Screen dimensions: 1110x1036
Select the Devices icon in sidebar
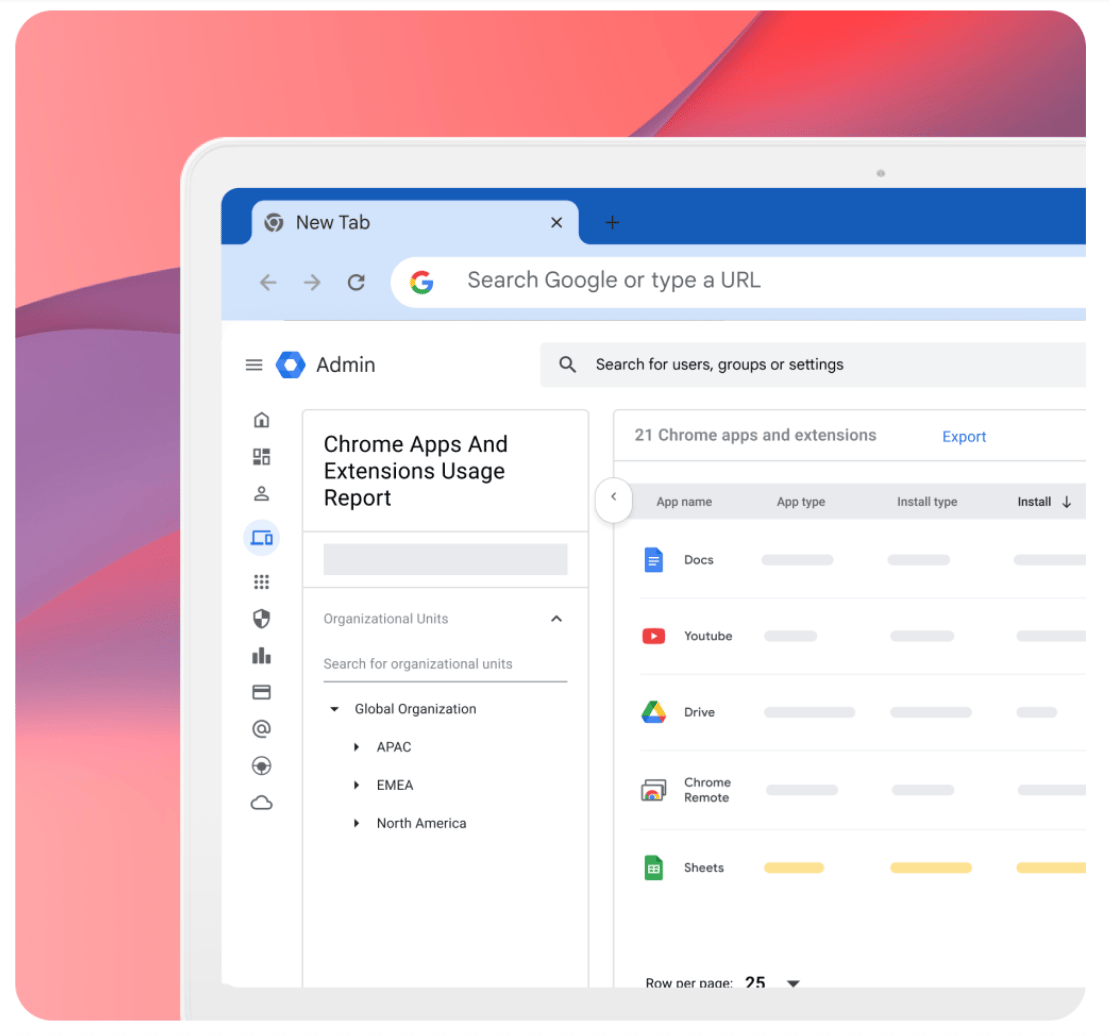[x=261, y=537]
